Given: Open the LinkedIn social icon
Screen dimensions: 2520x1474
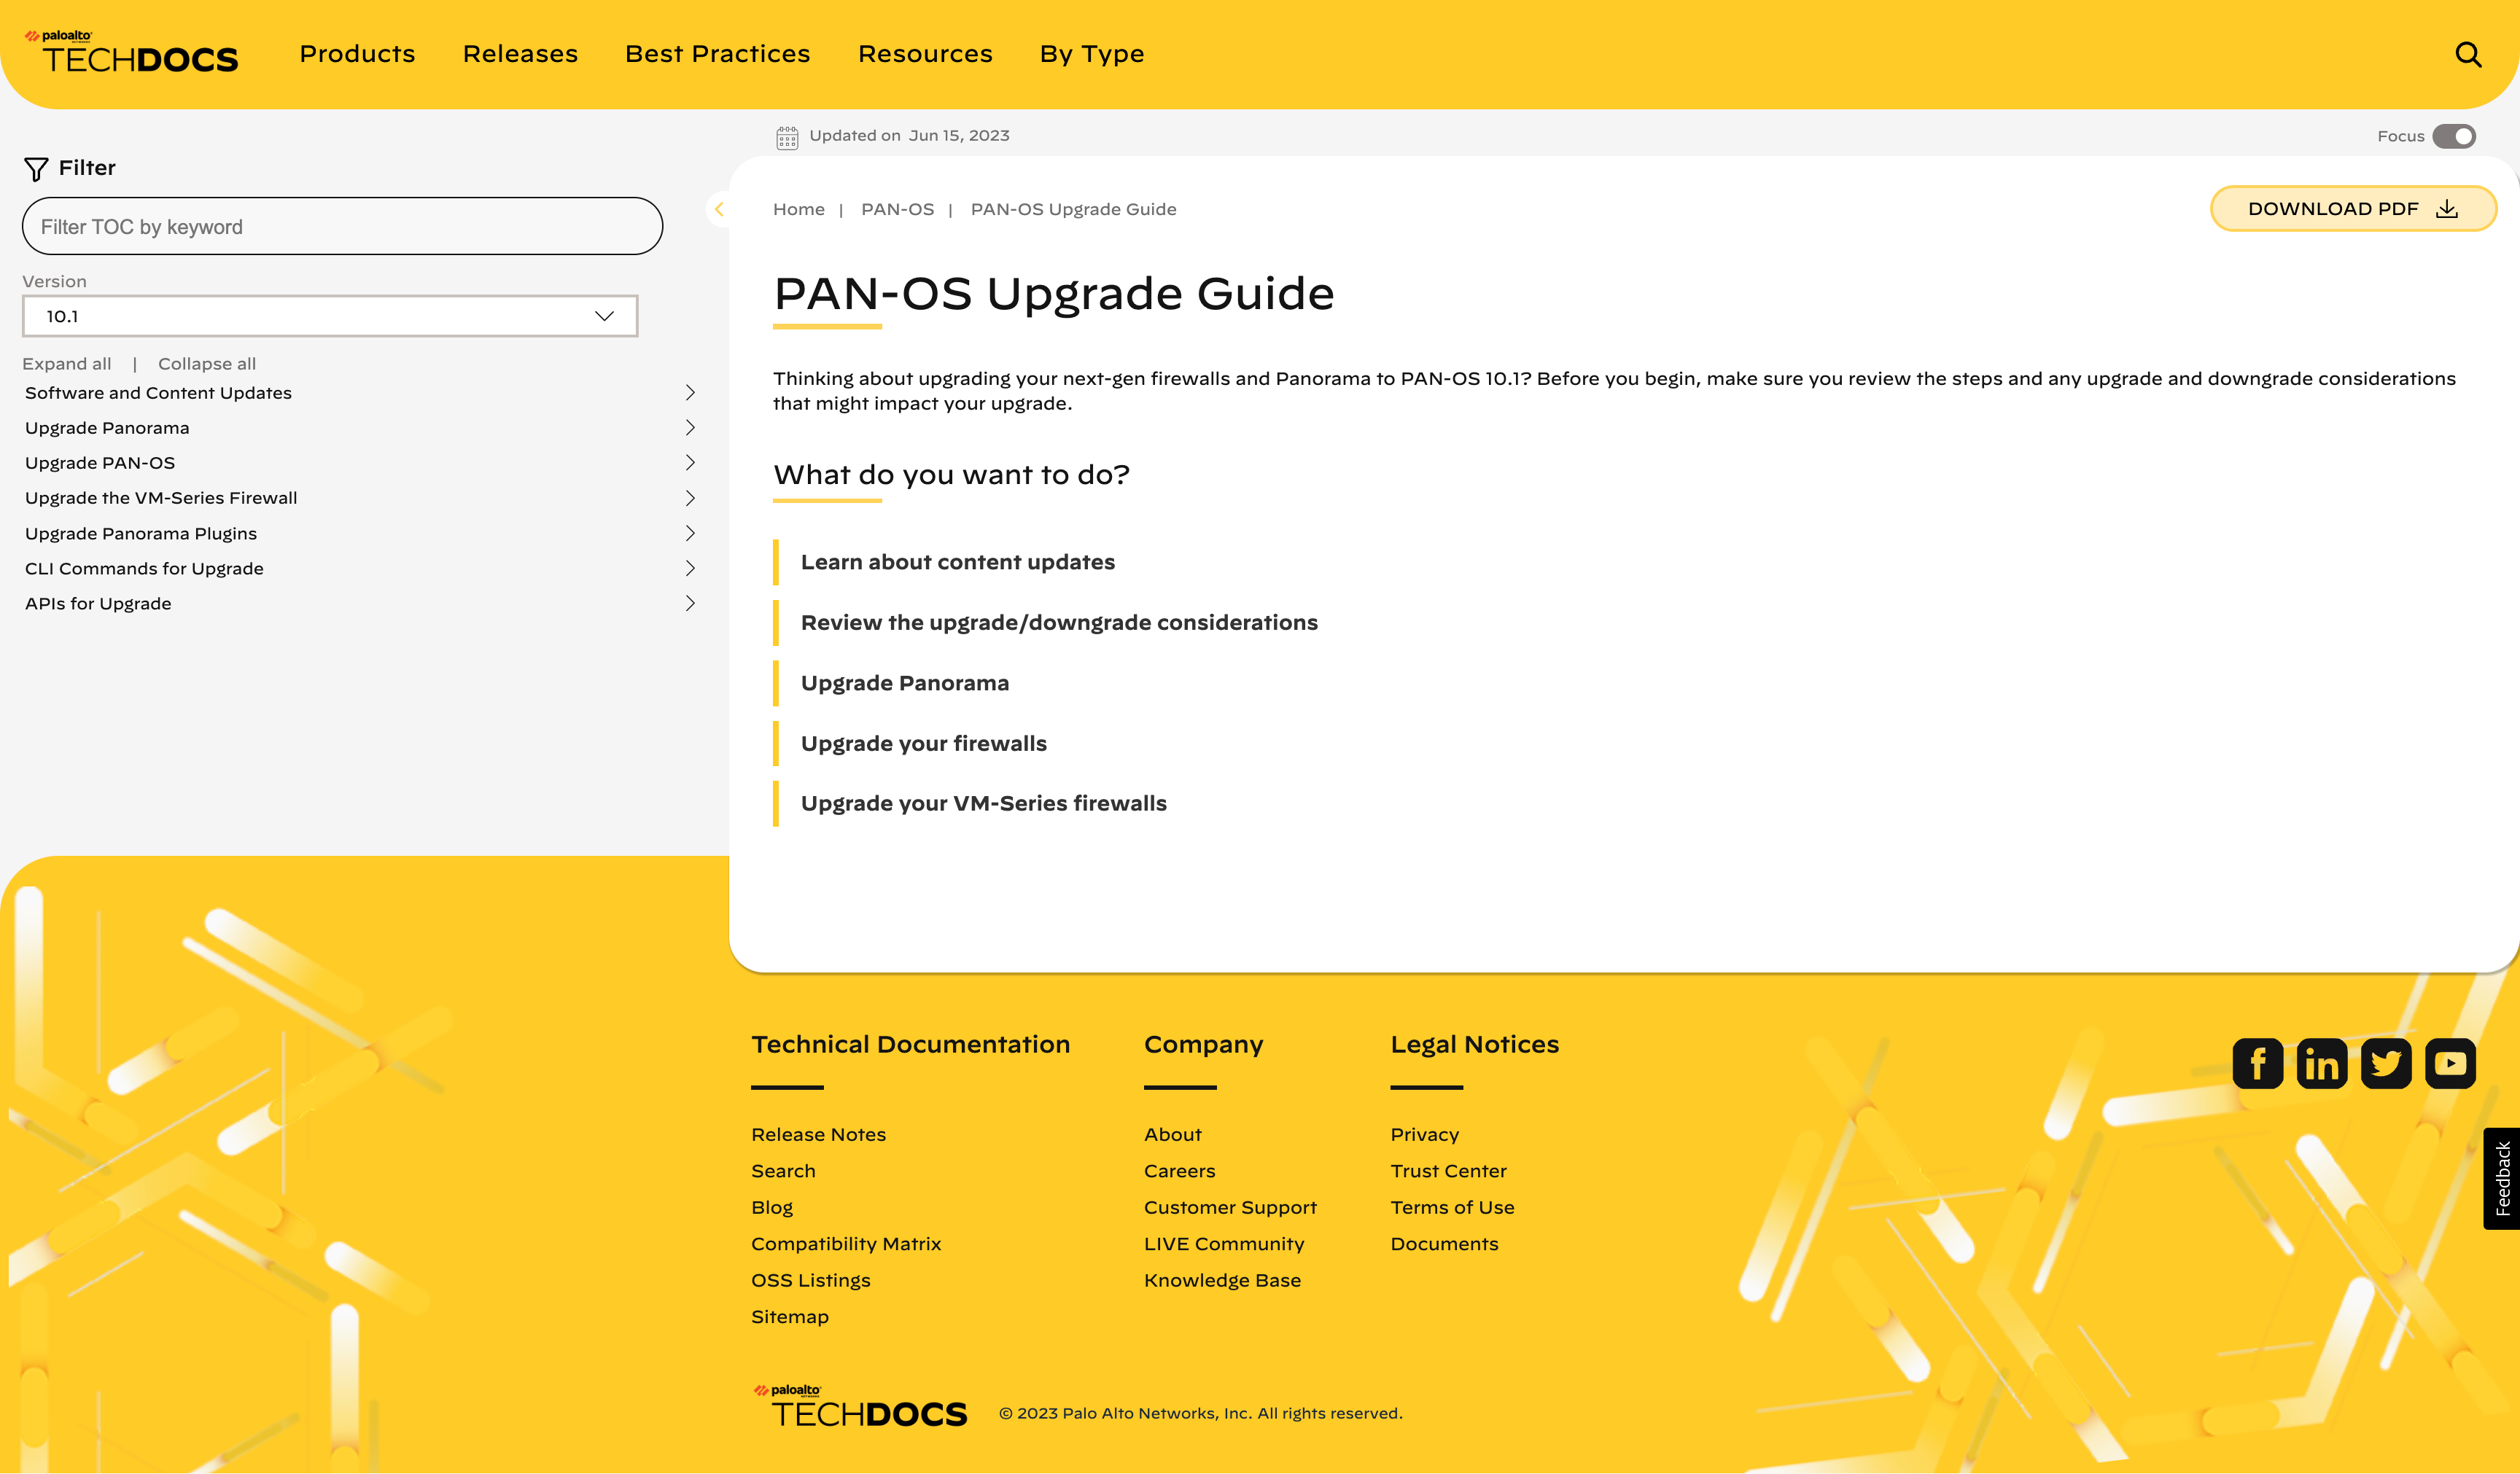Looking at the screenshot, I should click(2321, 1063).
